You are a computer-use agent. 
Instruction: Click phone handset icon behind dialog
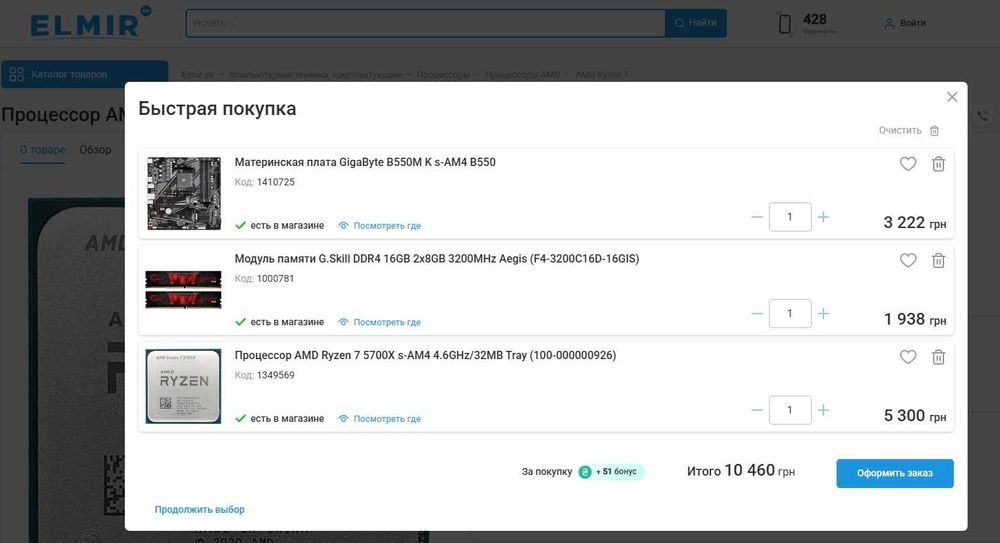[983, 116]
